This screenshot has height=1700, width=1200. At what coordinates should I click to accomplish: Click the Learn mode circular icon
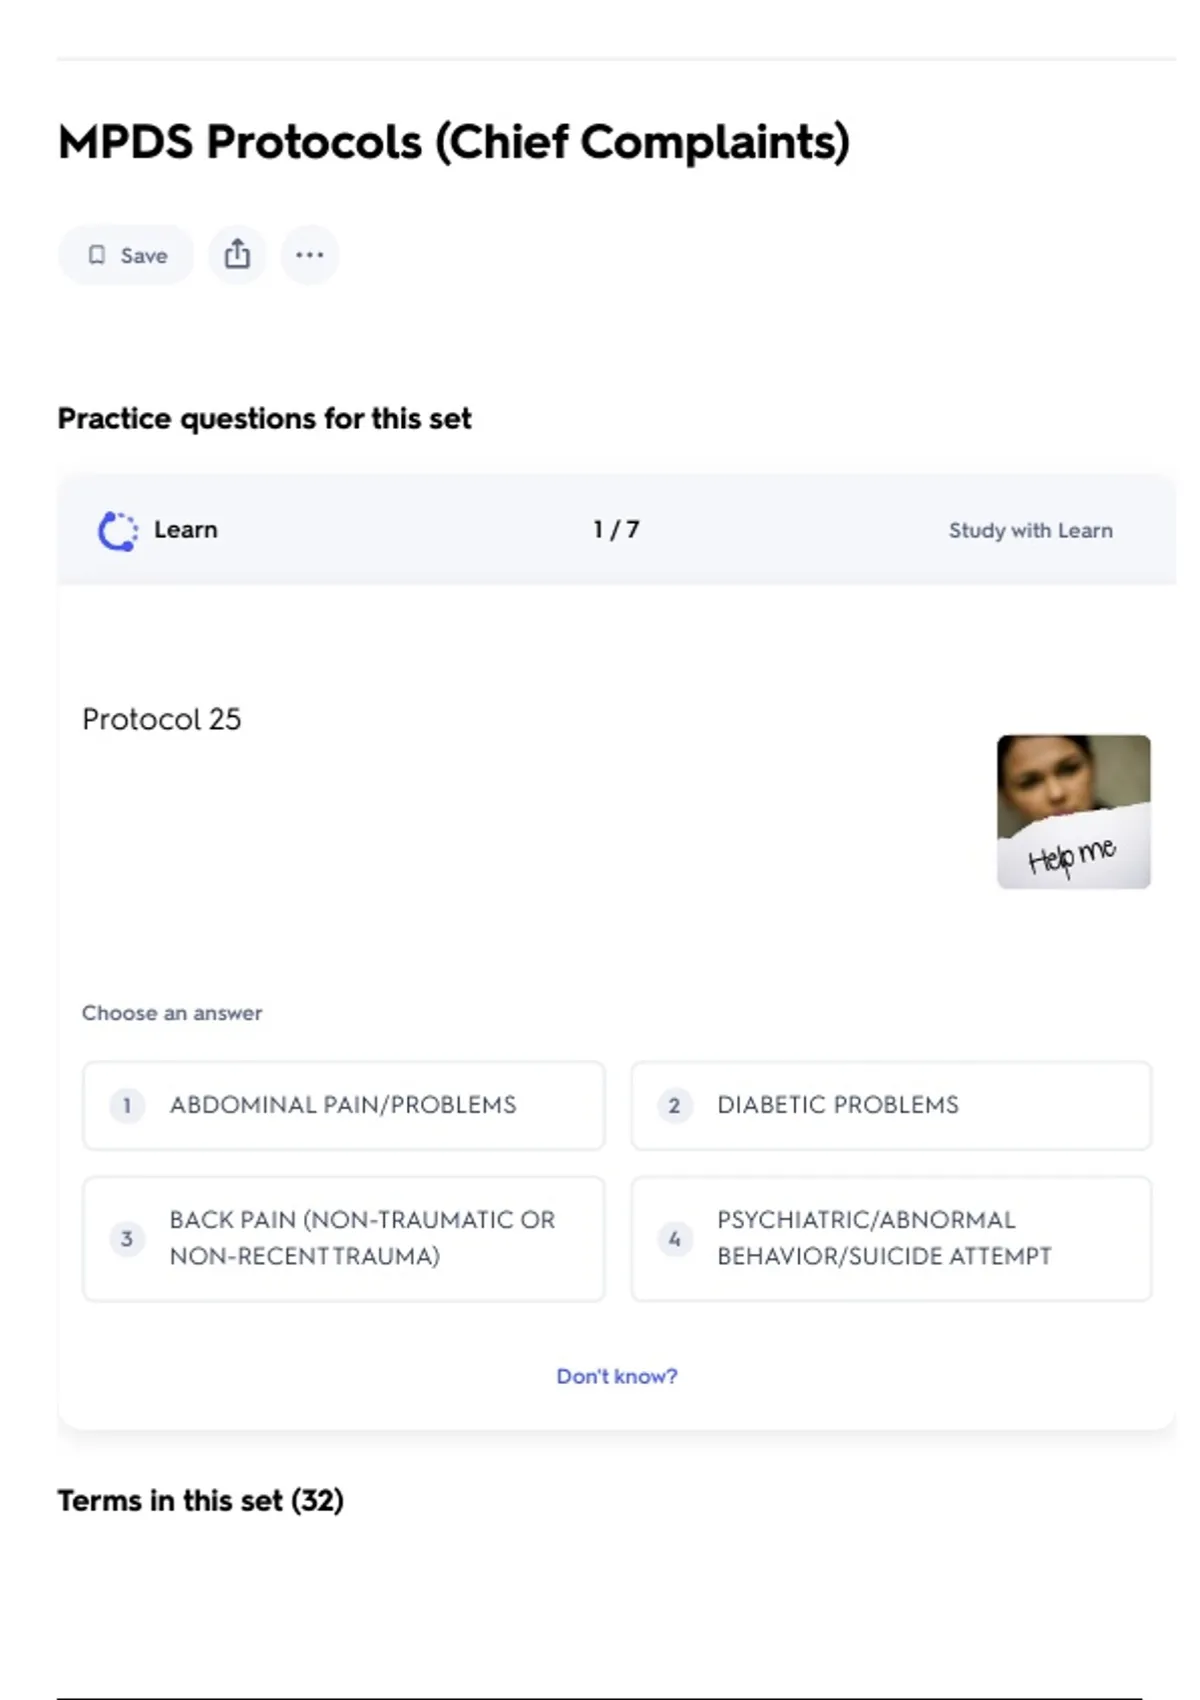[117, 531]
